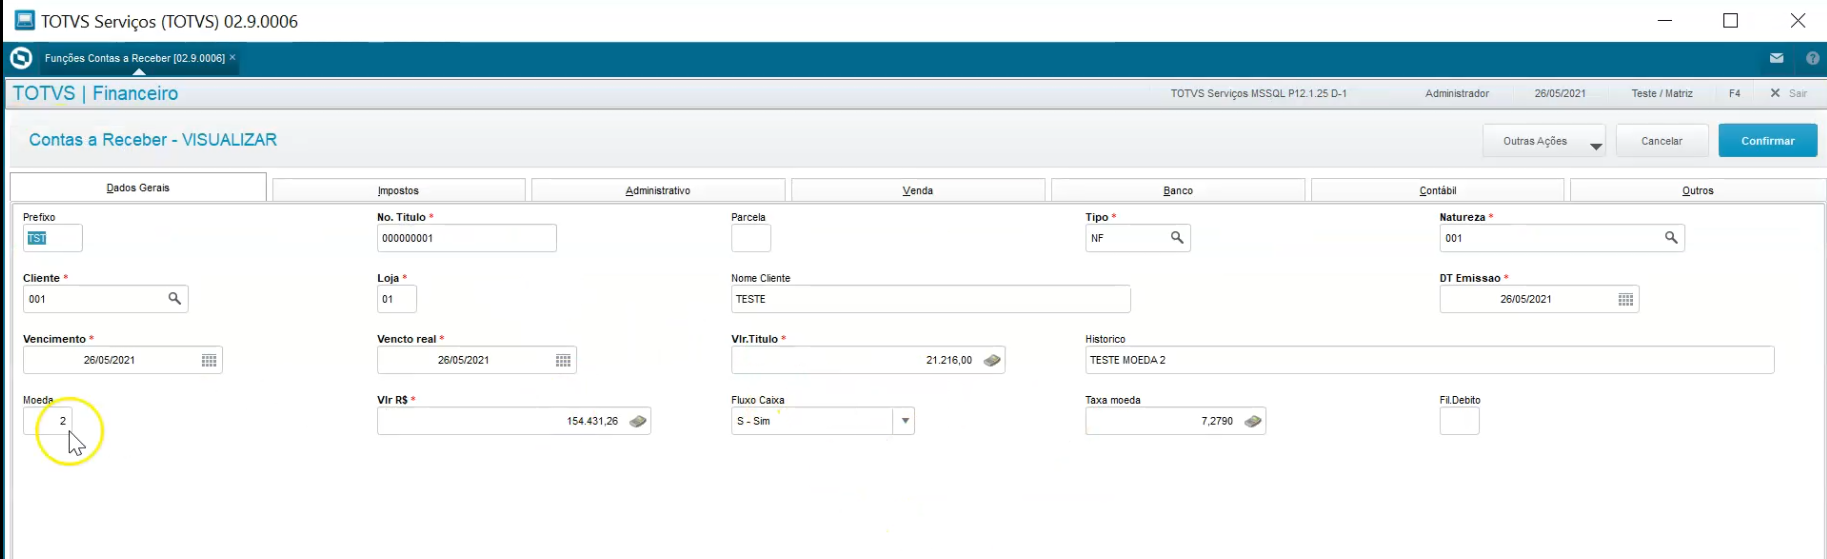This screenshot has height=559, width=1827.
Task: Click the Moeda field showing 2
Action: (x=48, y=421)
